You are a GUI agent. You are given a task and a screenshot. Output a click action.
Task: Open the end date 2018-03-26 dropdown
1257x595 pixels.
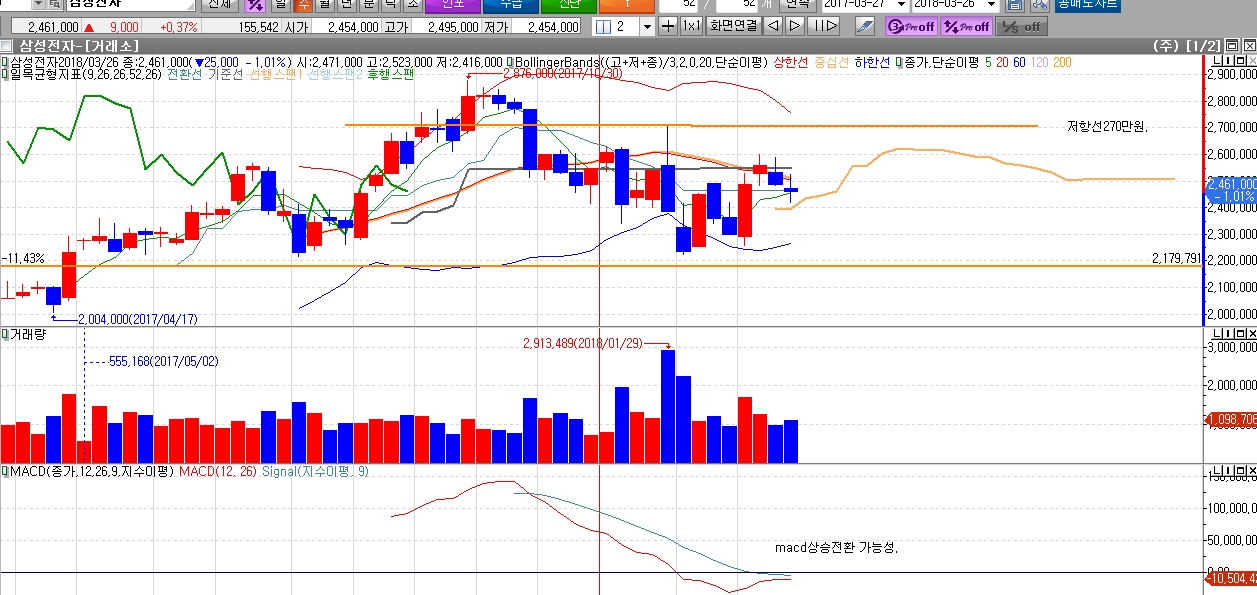pyautogui.click(x=991, y=4)
